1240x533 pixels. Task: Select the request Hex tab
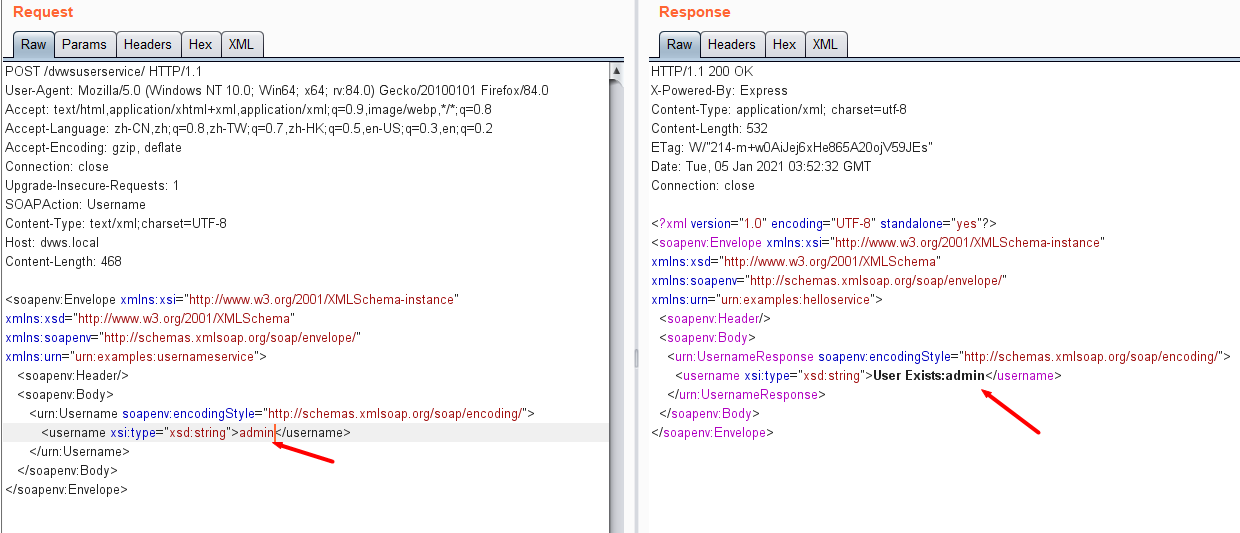coord(200,44)
